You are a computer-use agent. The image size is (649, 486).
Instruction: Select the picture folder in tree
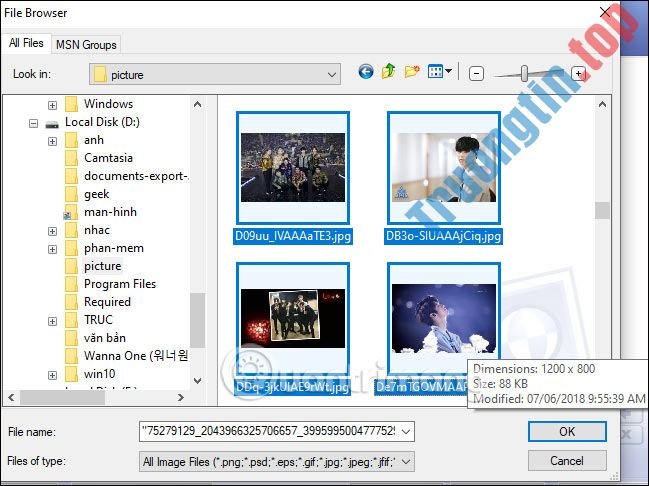[103, 266]
